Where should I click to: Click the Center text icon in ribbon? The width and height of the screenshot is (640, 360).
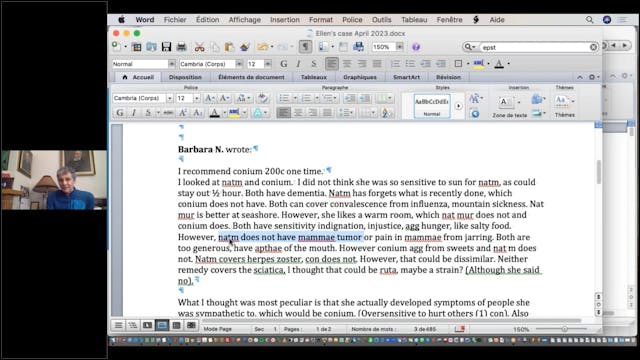(298, 113)
